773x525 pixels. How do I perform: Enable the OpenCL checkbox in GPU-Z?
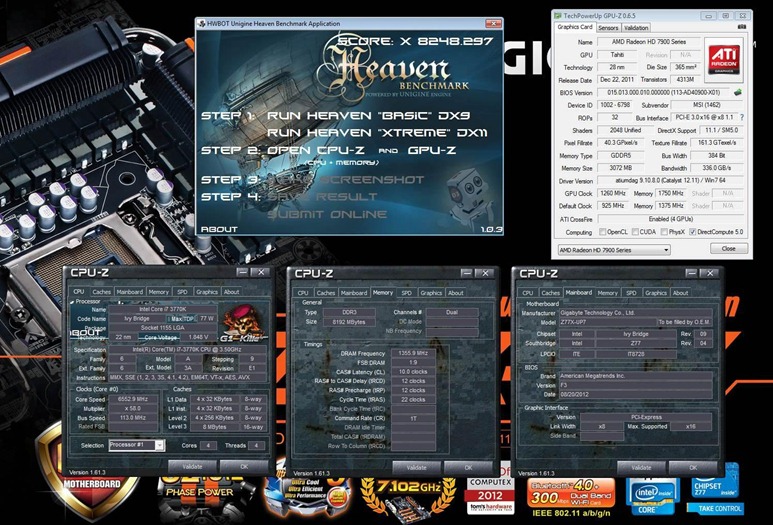602,232
